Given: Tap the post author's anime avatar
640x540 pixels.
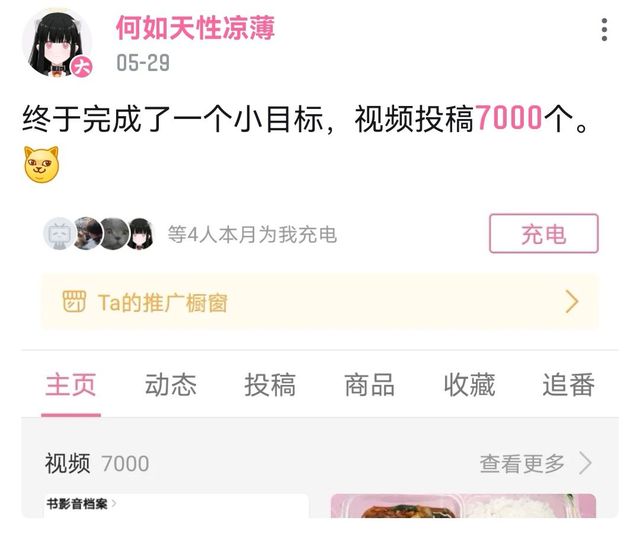Looking at the screenshot, I should (x=57, y=43).
